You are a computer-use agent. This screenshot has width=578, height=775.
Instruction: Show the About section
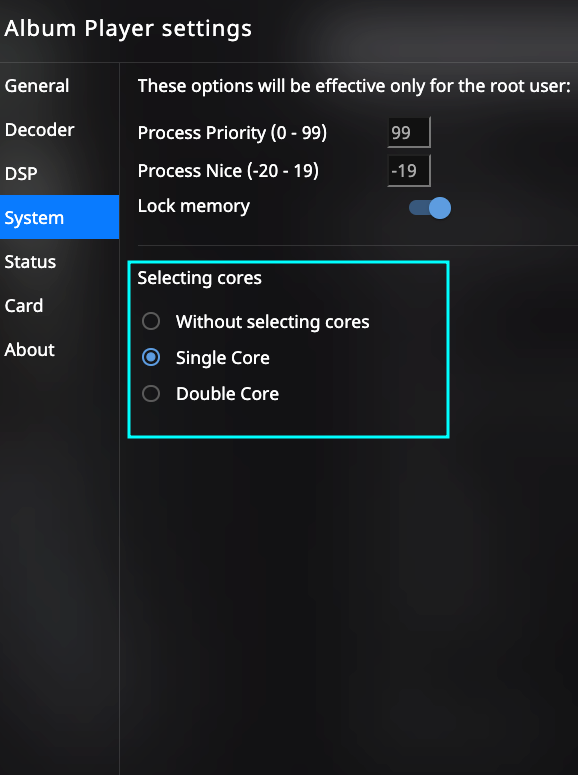59,349
